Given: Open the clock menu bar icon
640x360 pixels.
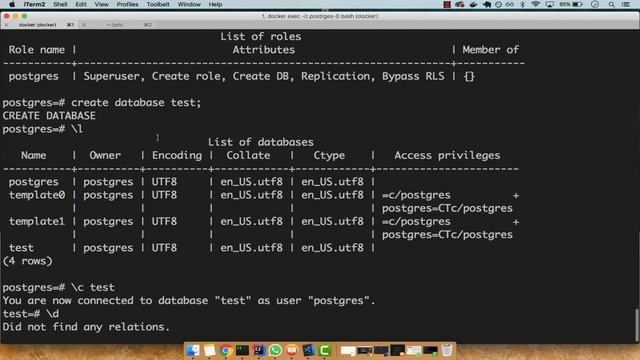Looking at the screenshot, I should click(x=595, y=4).
